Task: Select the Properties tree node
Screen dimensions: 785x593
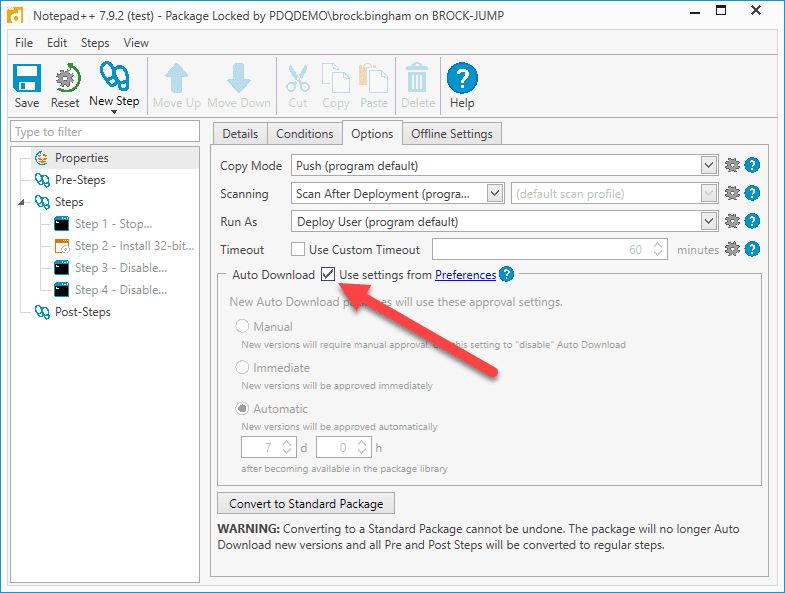Action: (82, 158)
